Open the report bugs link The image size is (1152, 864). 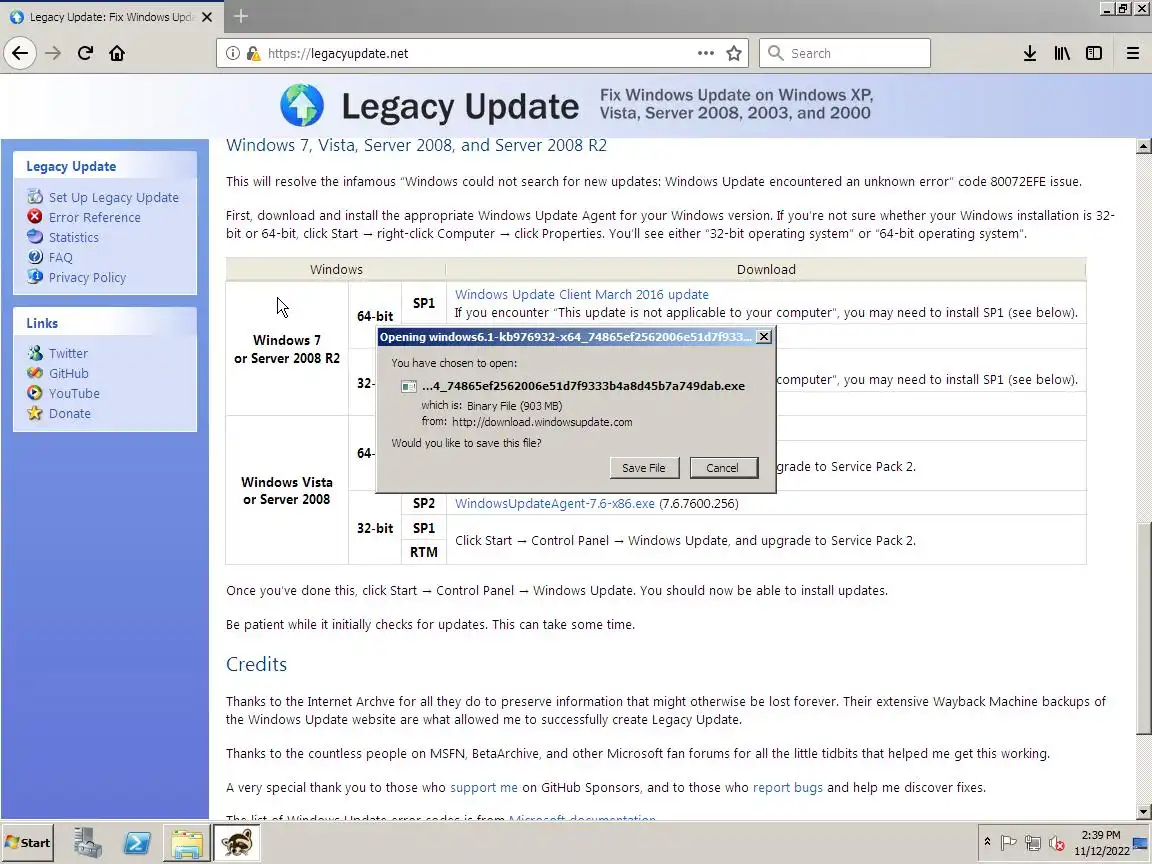click(x=788, y=787)
